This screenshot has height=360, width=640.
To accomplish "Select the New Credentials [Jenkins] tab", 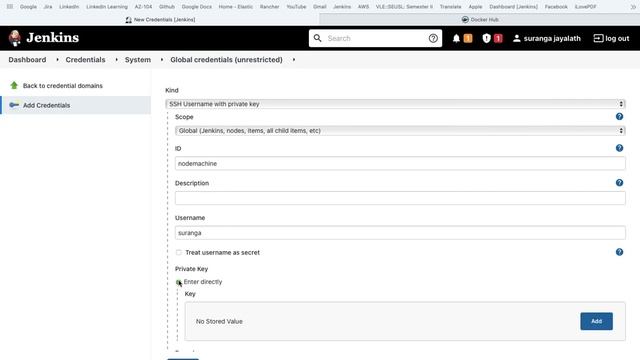I will click(x=160, y=20).
